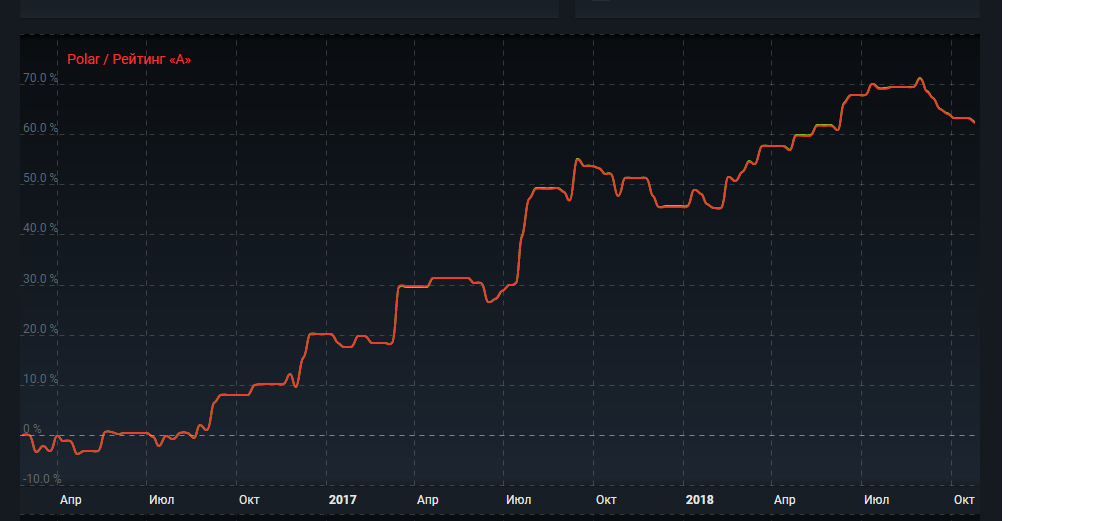The image size is (1100, 521).
Task: Click the 10.0 % y-axis label
Action: pos(41,380)
